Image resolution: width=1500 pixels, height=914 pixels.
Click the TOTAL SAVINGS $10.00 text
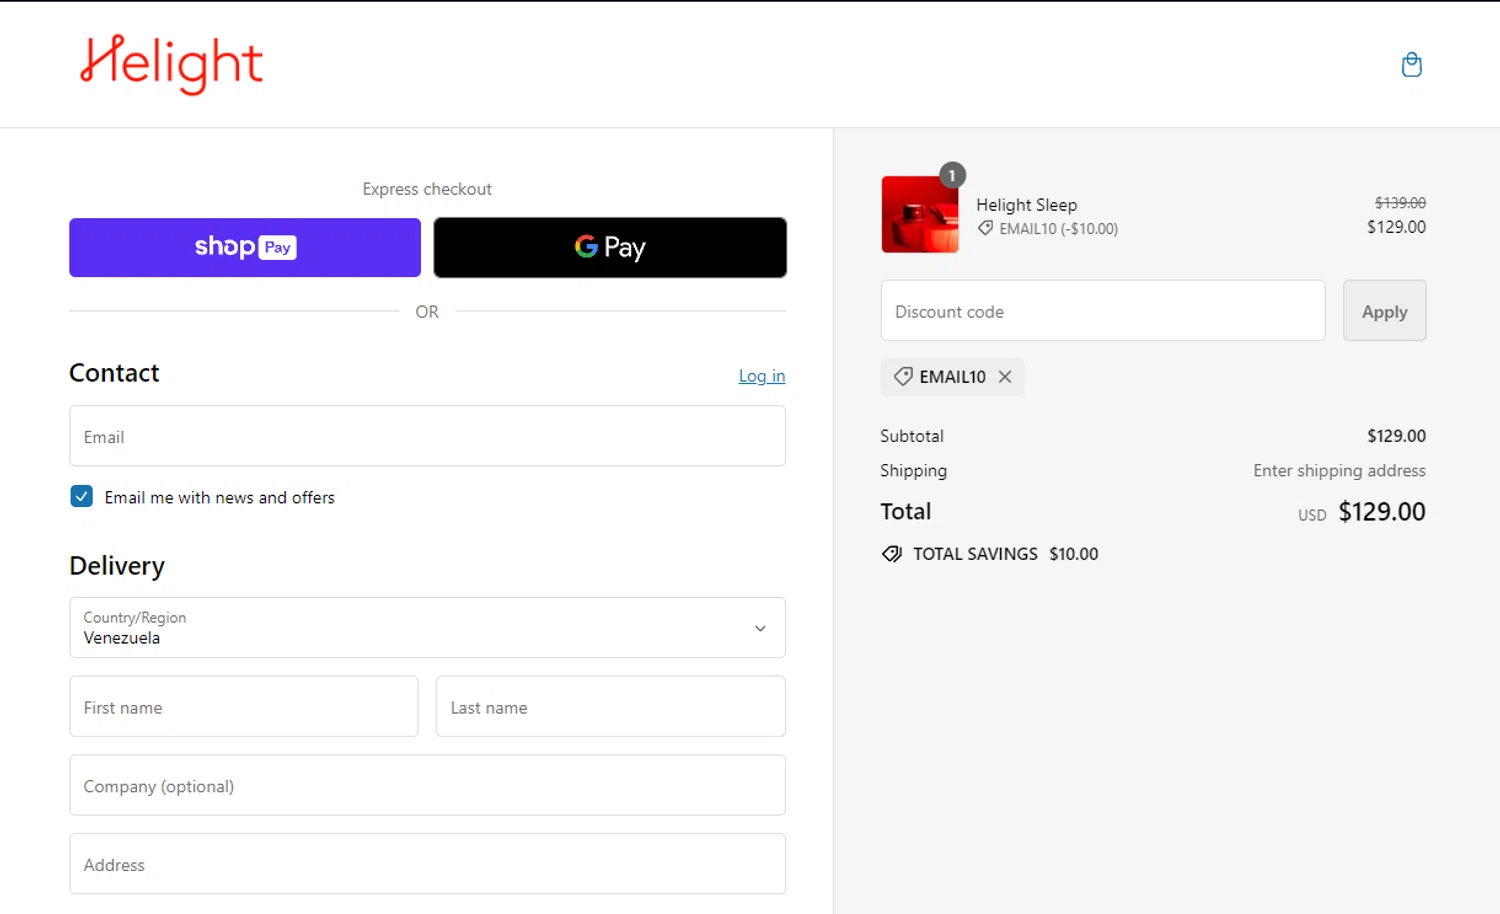click(1006, 554)
